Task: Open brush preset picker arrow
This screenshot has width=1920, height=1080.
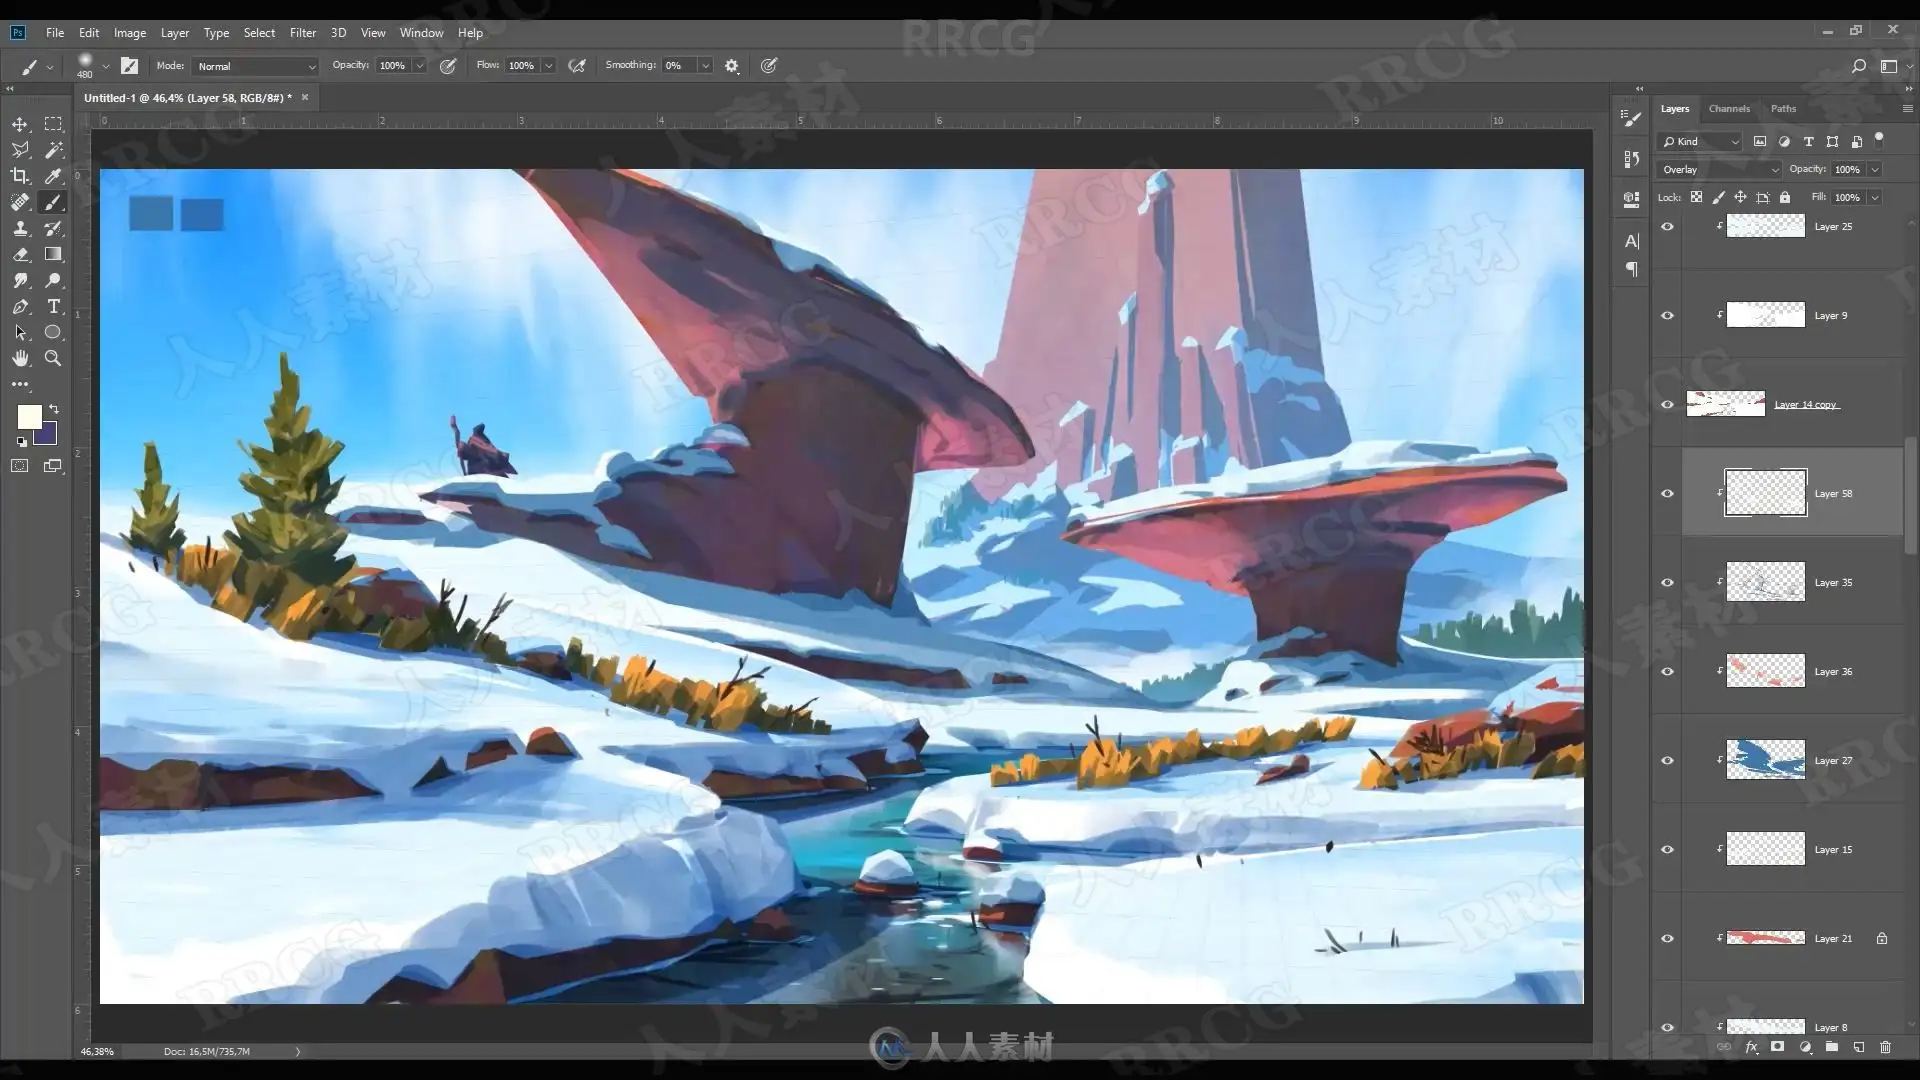Action: [106, 67]
